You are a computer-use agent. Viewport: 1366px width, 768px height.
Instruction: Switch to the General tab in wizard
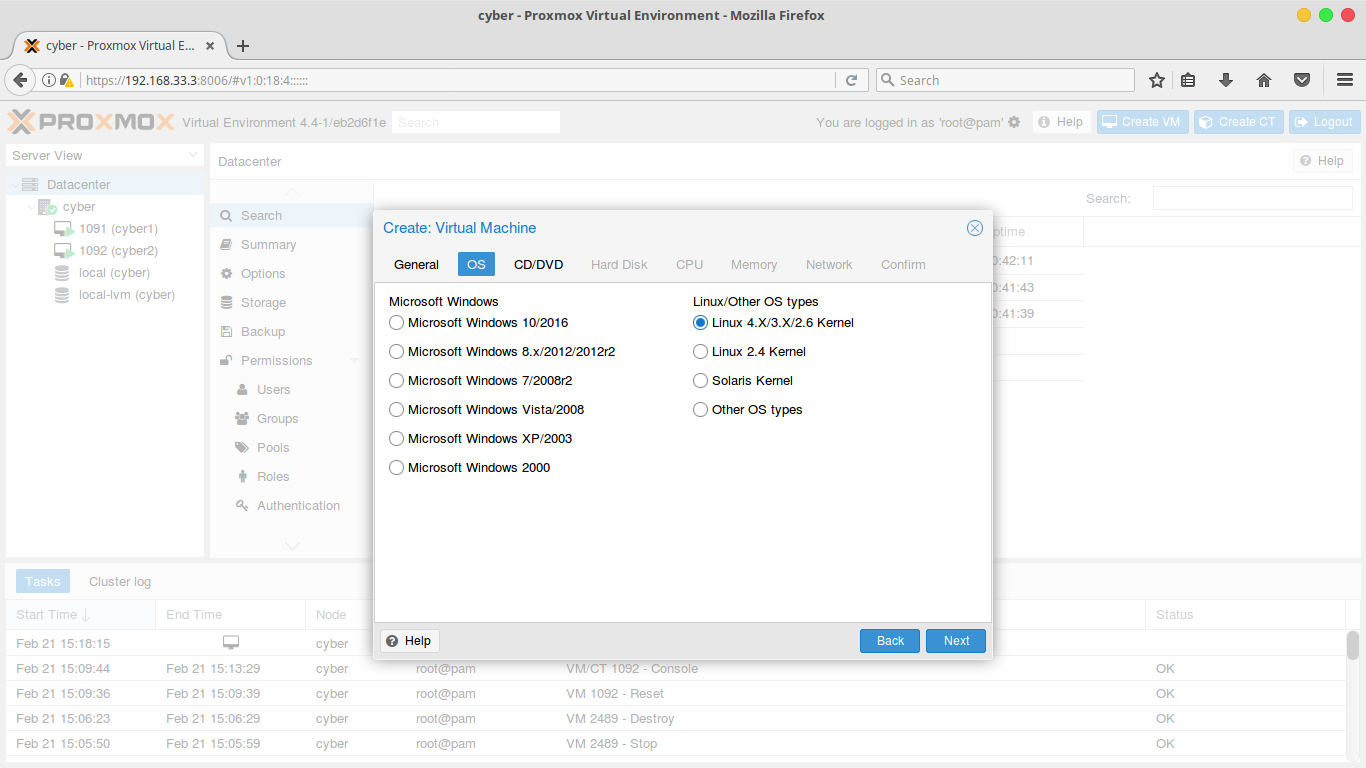point(416,265)
